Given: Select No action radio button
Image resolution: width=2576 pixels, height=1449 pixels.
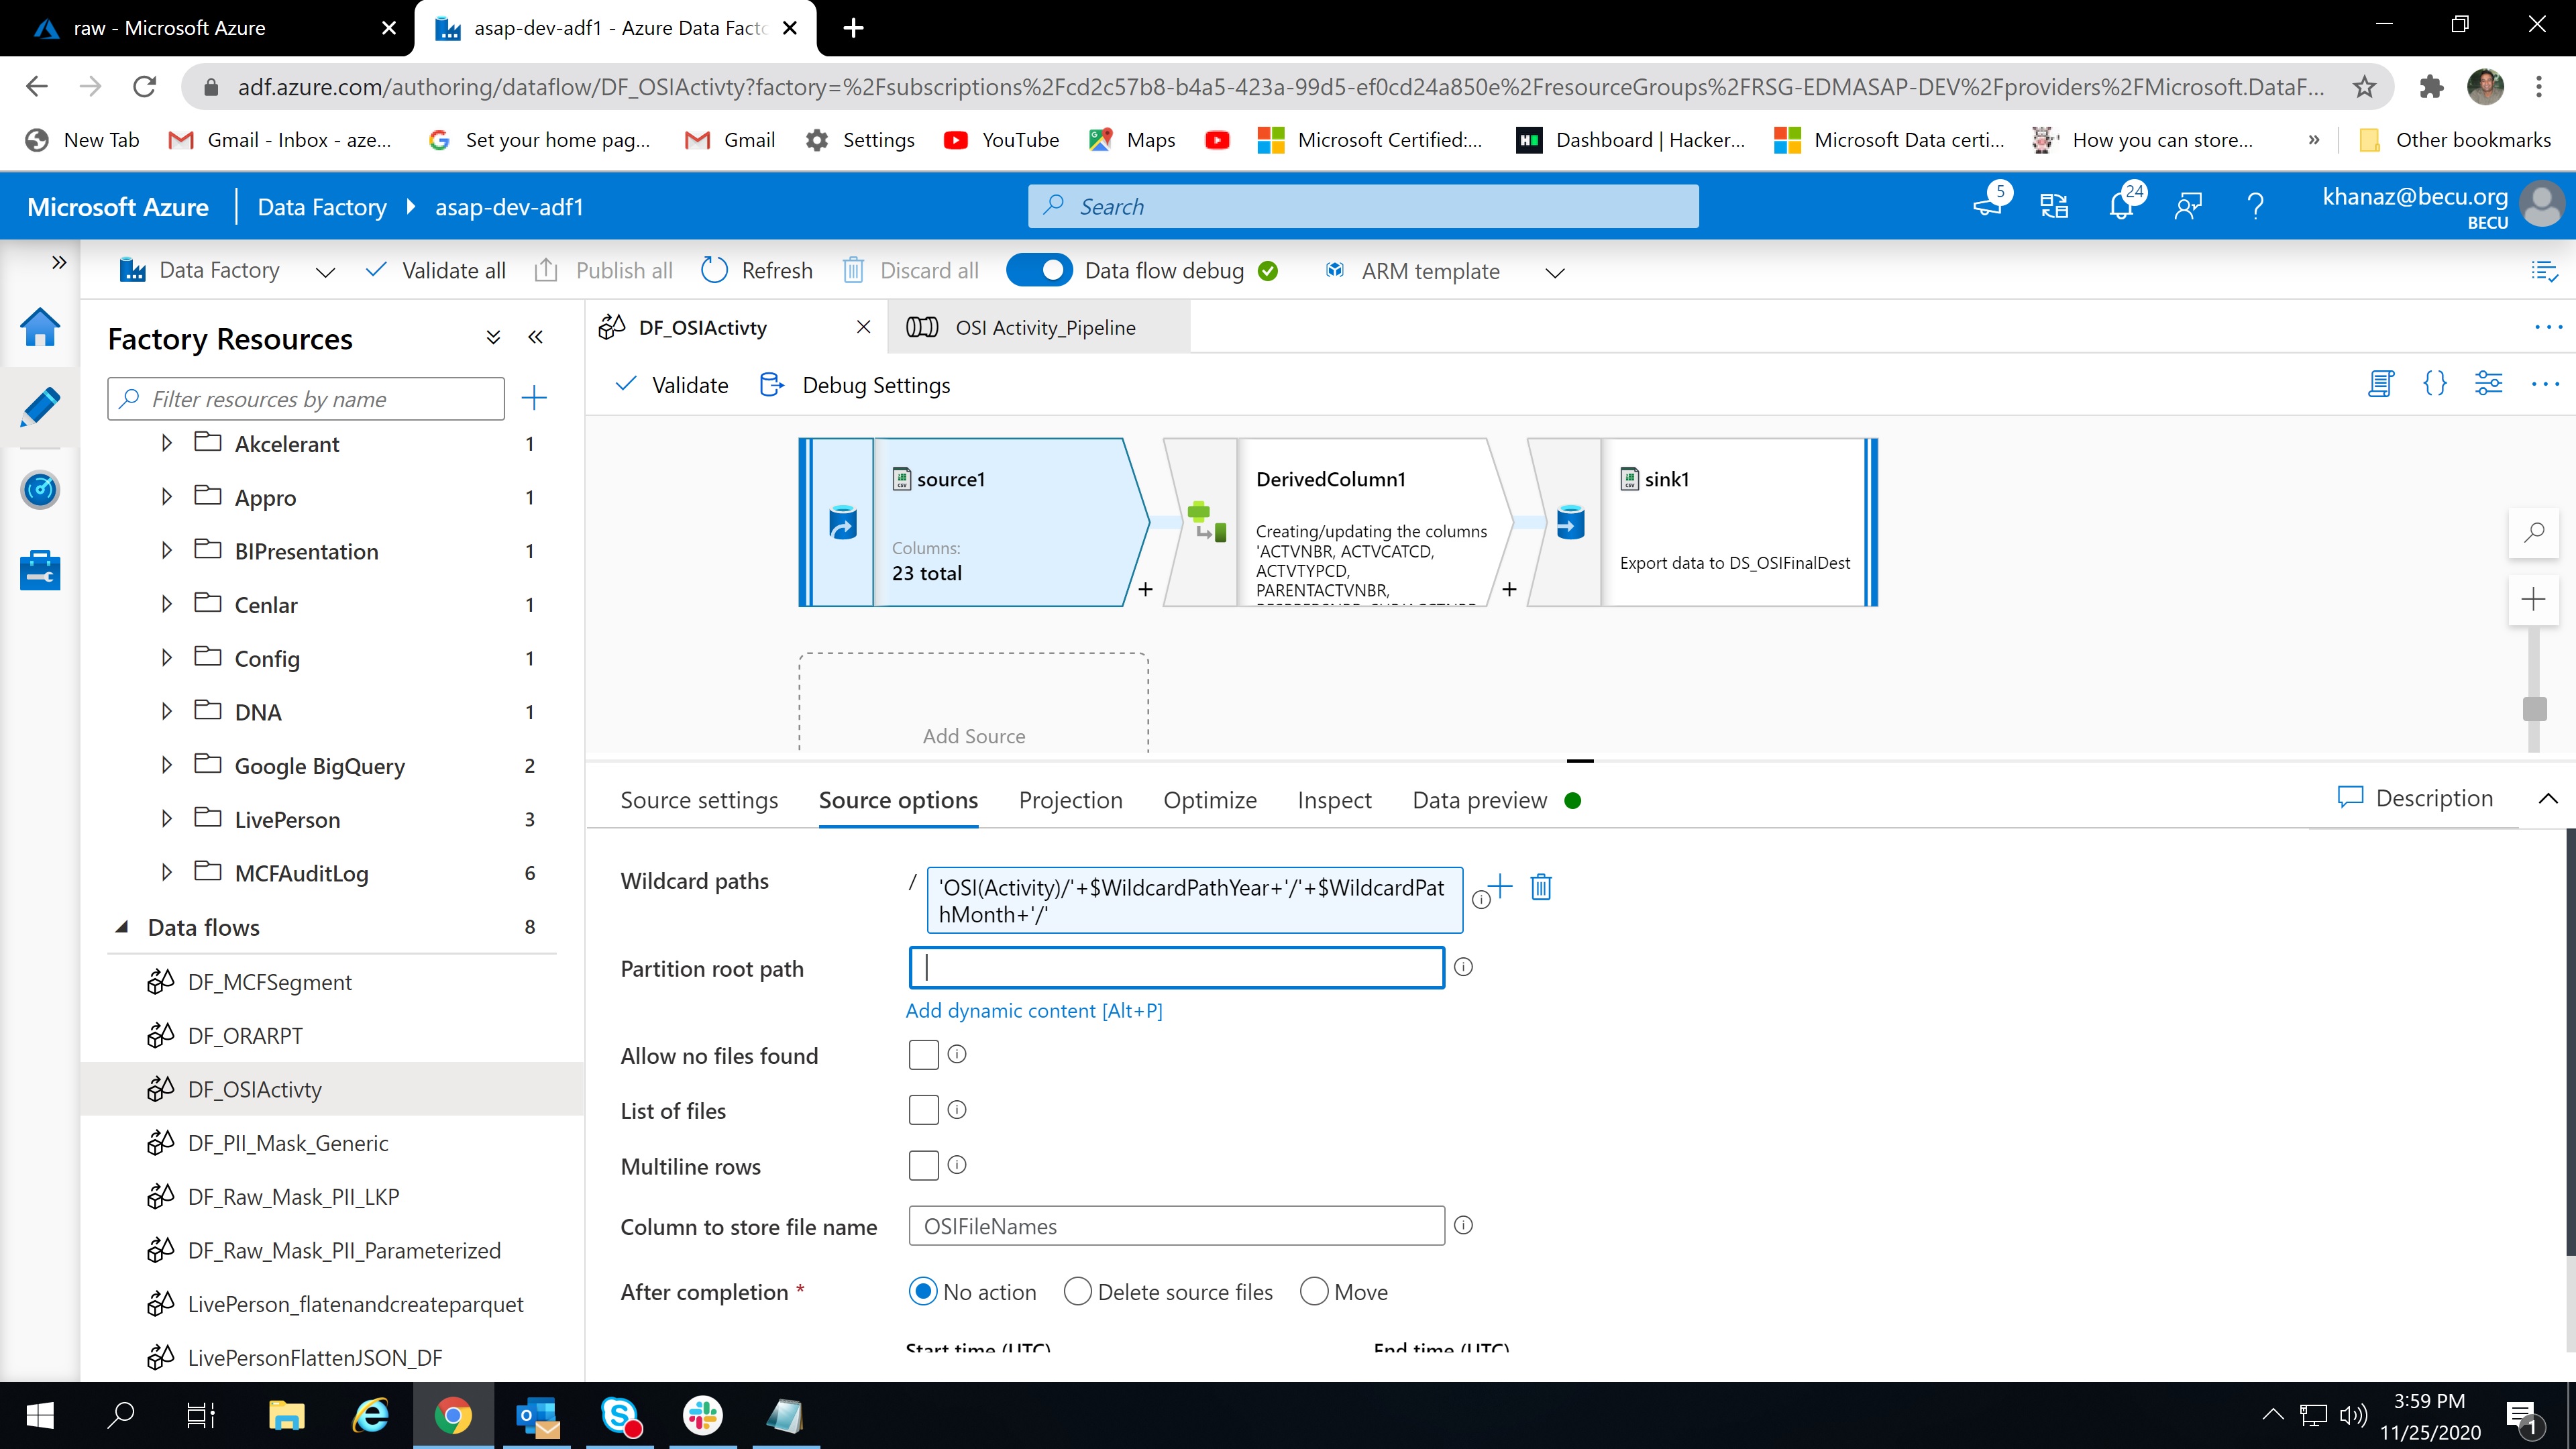Looking at the screenshot, I should pos(923,1292).
